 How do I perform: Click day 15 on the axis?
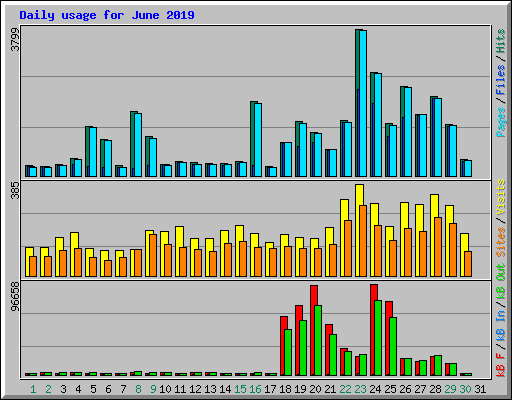click(x=240, y=389)
